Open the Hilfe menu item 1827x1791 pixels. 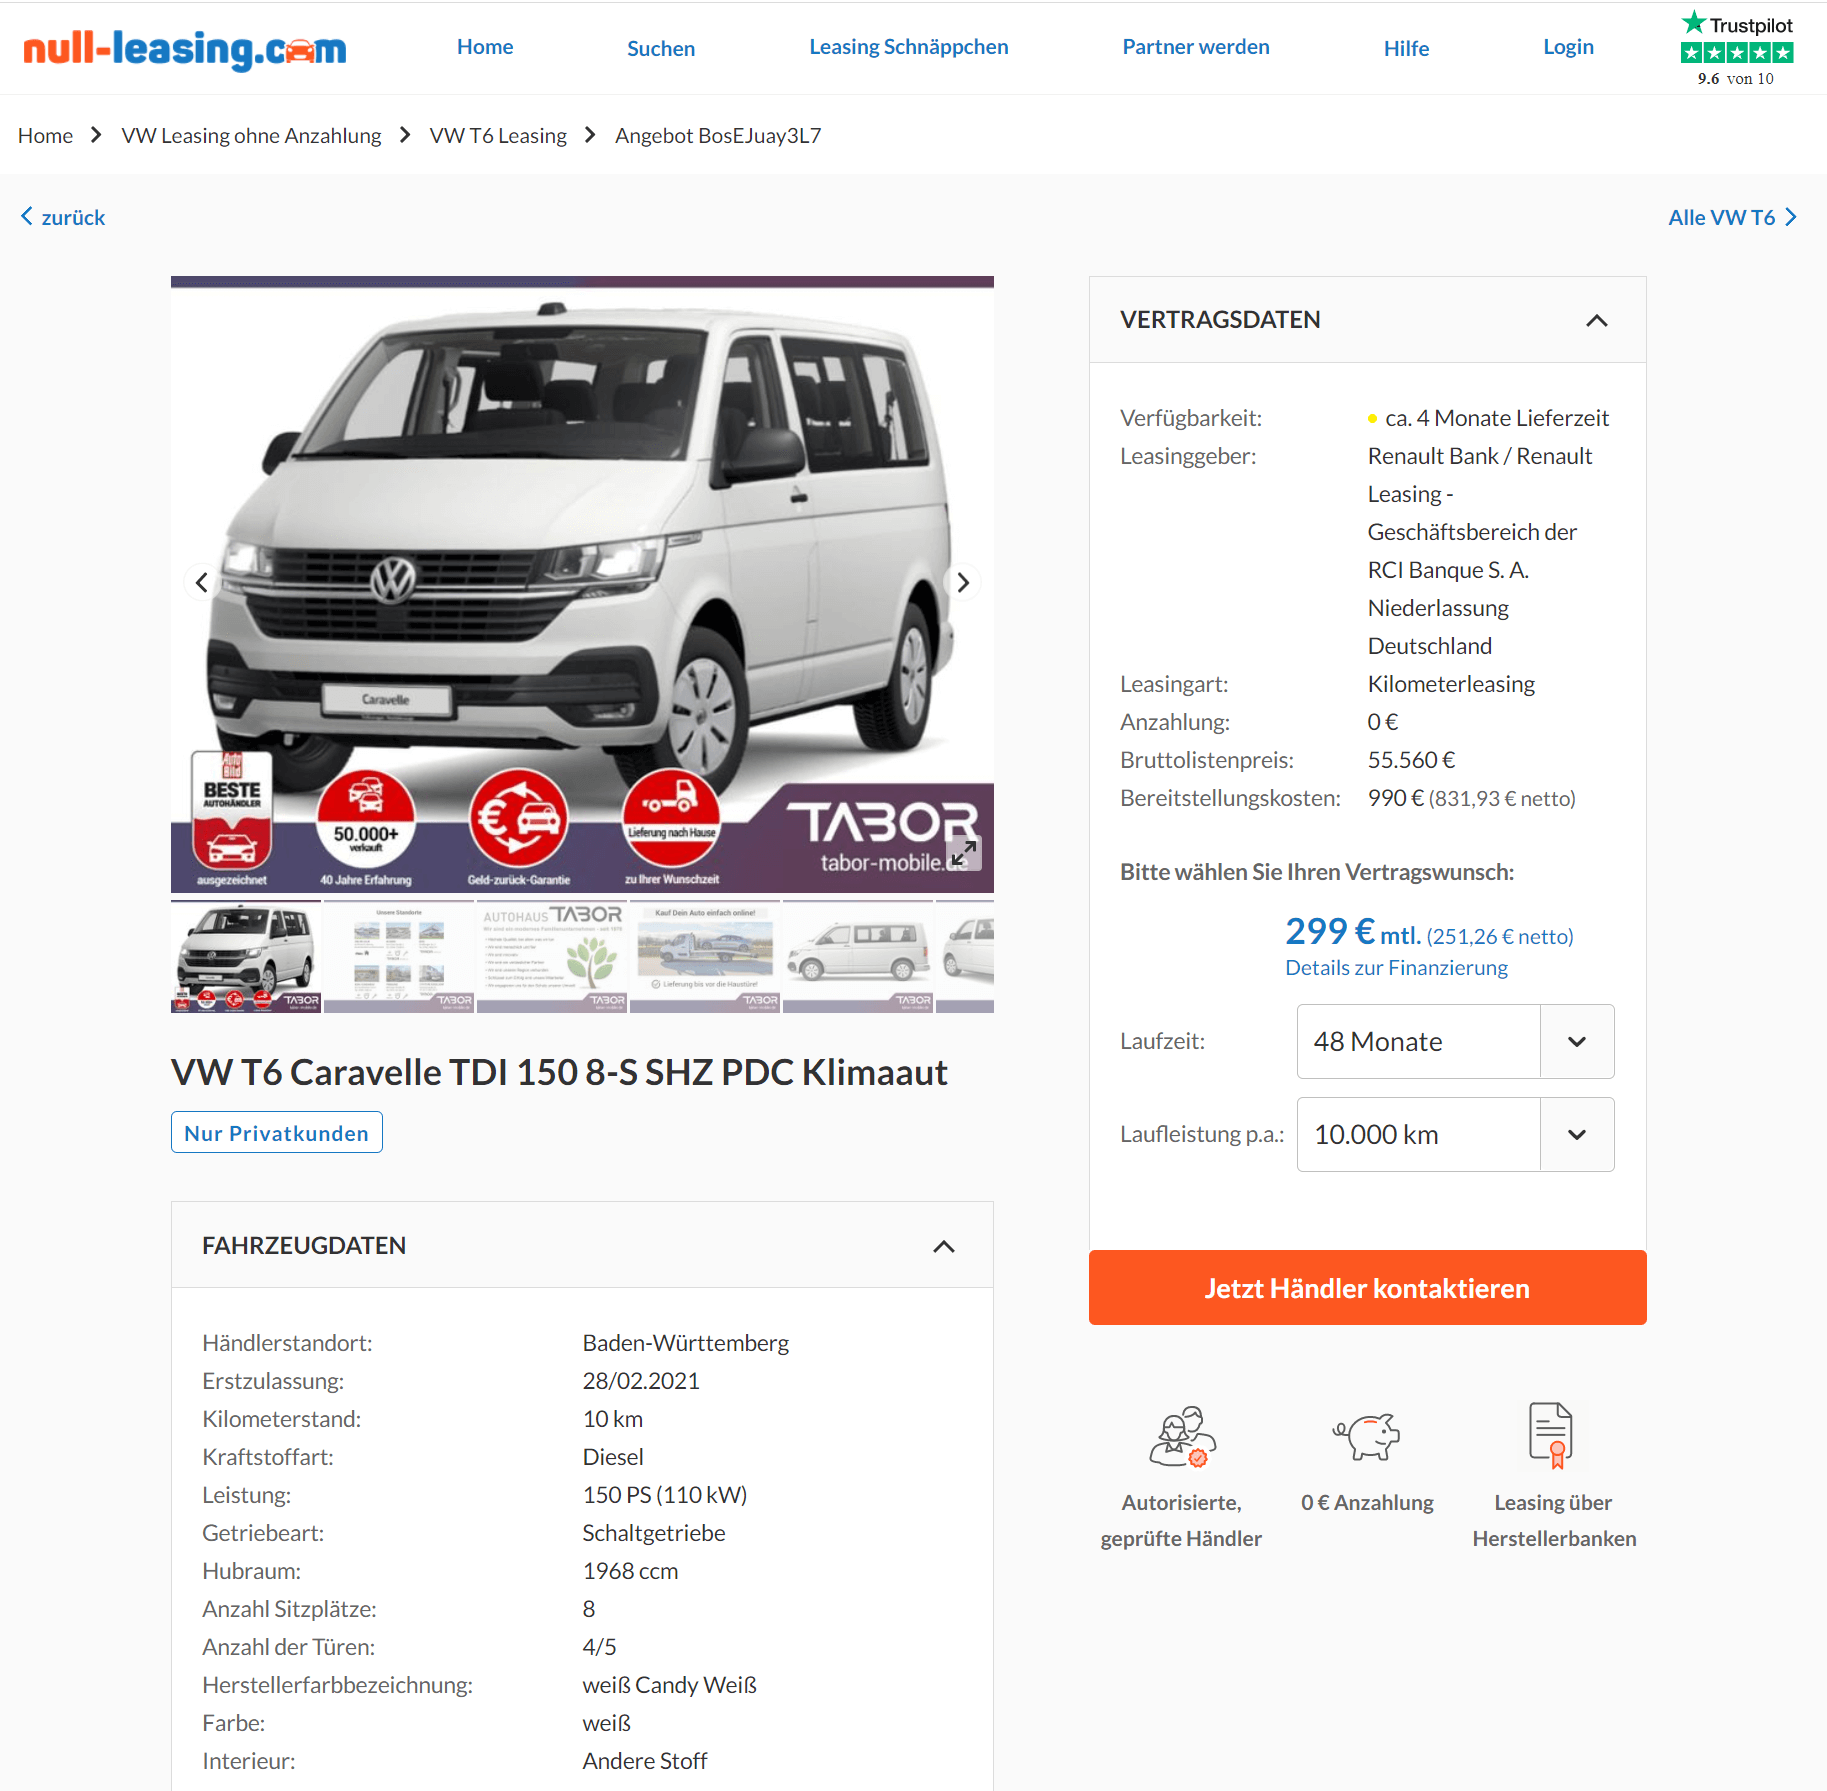(x=1406, y=48)
